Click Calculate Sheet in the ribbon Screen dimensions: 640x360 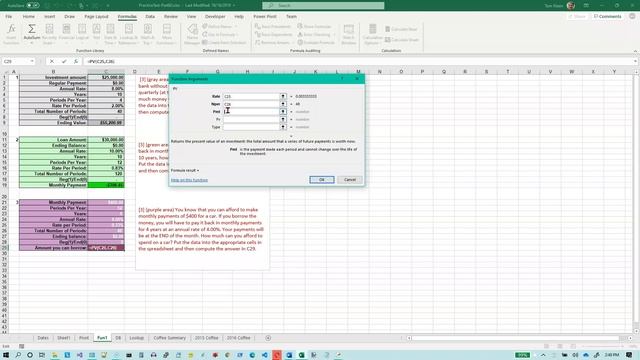pyautogui.click(x=402, y=40)
